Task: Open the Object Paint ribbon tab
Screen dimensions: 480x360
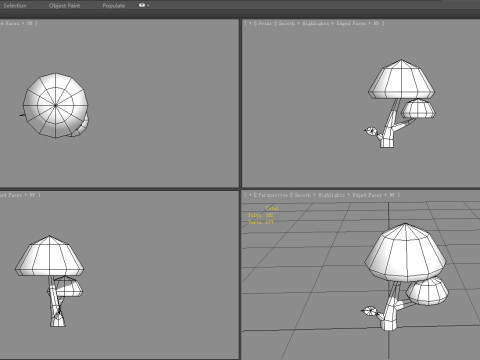Action: (64, 6)
